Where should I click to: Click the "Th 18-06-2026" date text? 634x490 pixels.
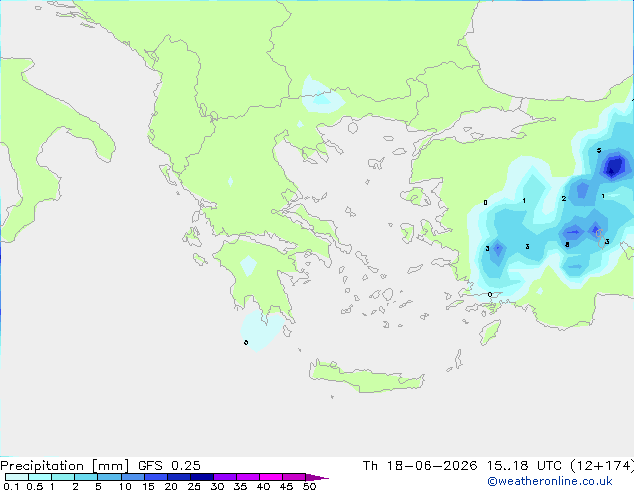click(x=420, y=466)
